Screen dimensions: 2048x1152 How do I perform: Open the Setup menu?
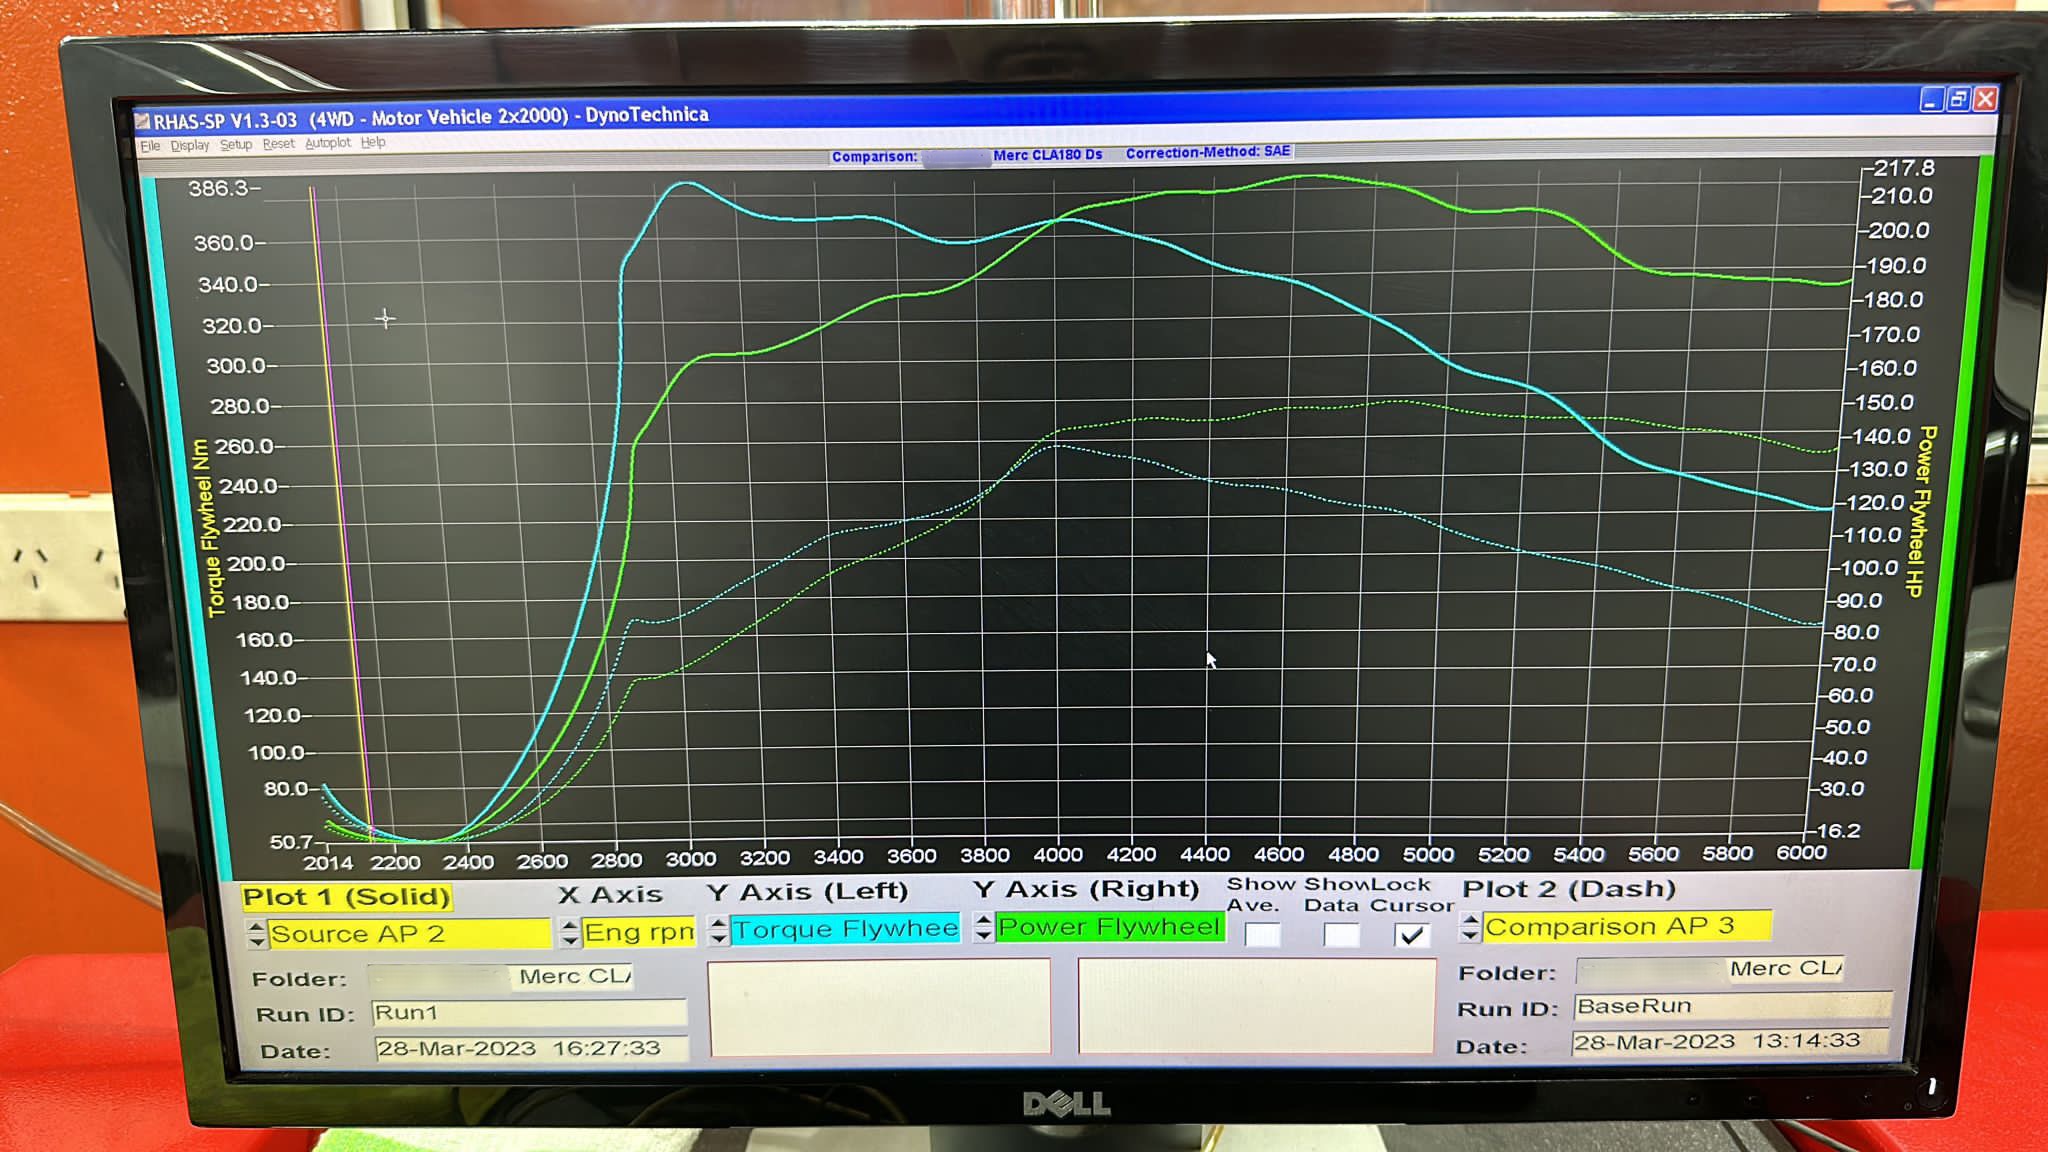click(x=236, y=145)
